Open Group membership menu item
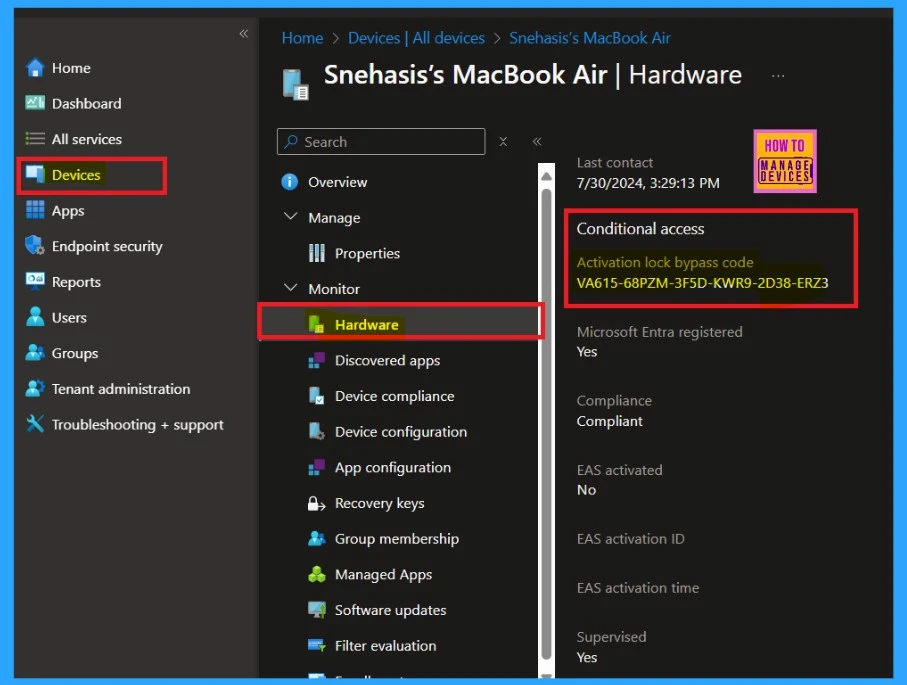This screenshot has height=685, width=907. click(x=397, y=539)
